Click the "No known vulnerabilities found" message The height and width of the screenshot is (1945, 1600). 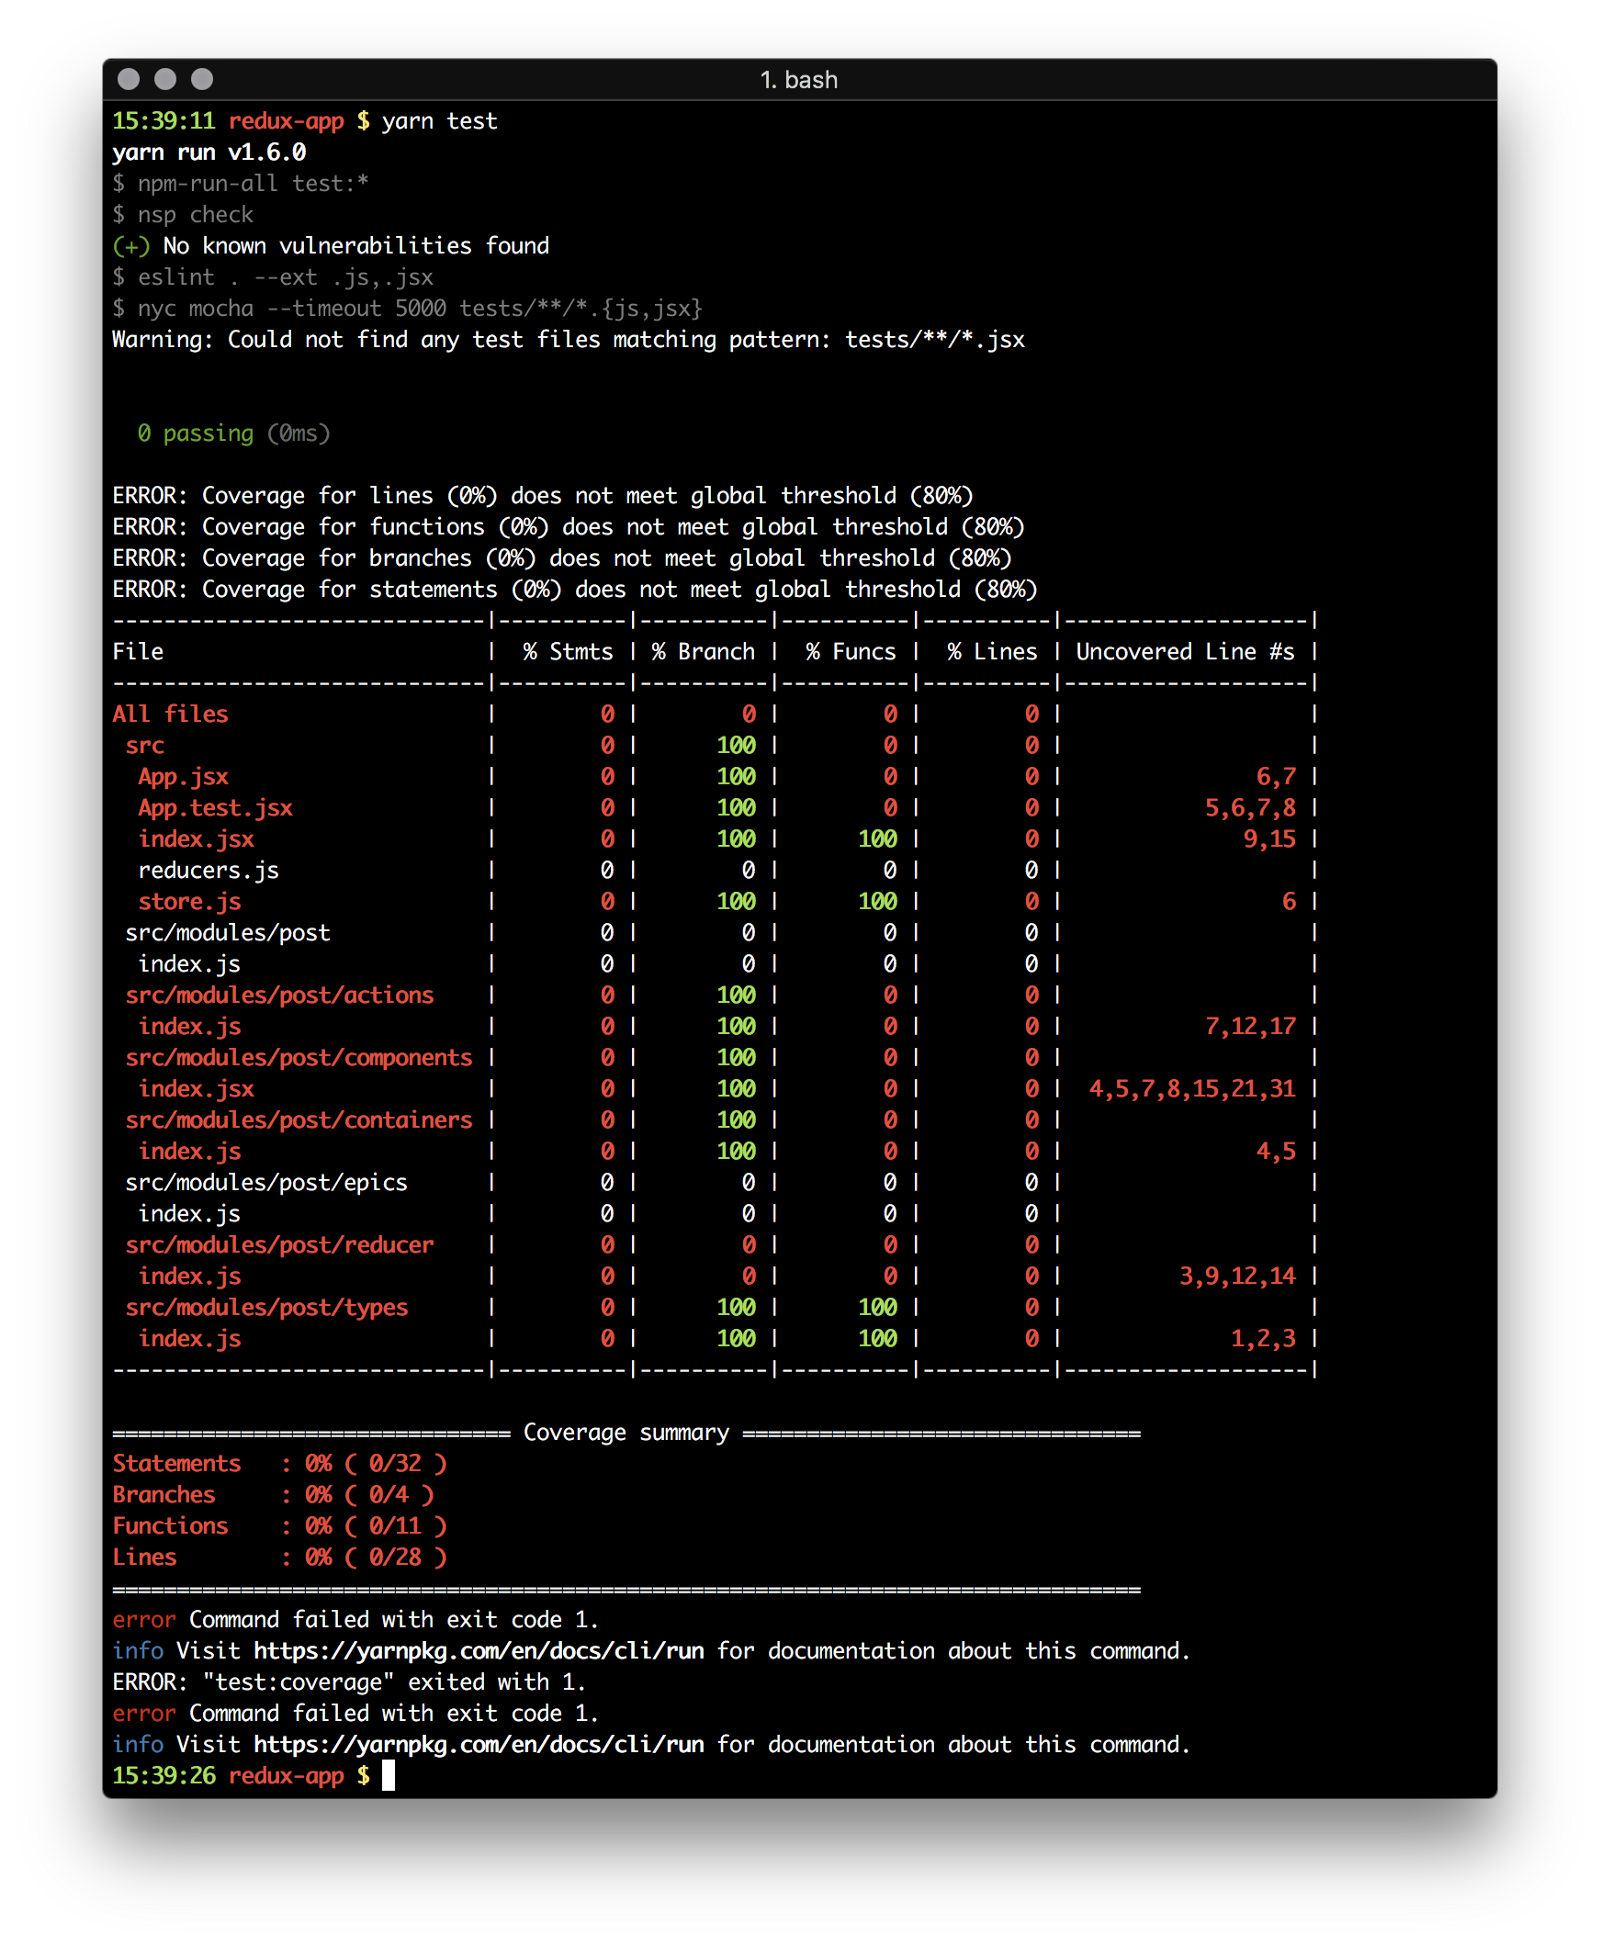tap(356, 246)
